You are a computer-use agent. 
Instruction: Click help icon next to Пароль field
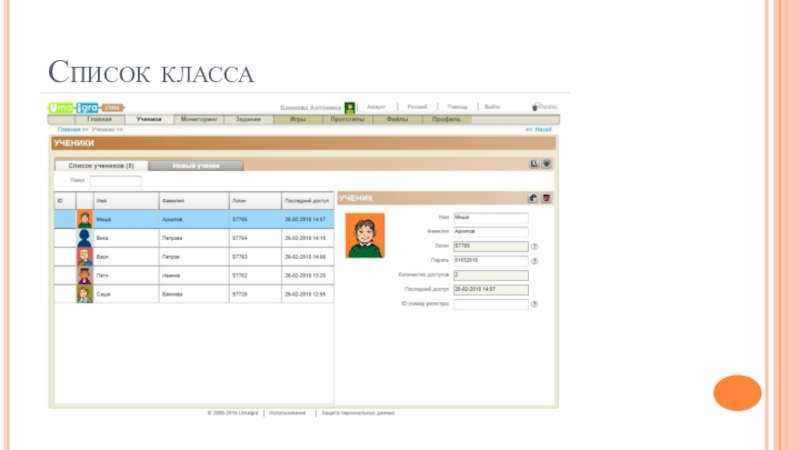tap(535, 261)
